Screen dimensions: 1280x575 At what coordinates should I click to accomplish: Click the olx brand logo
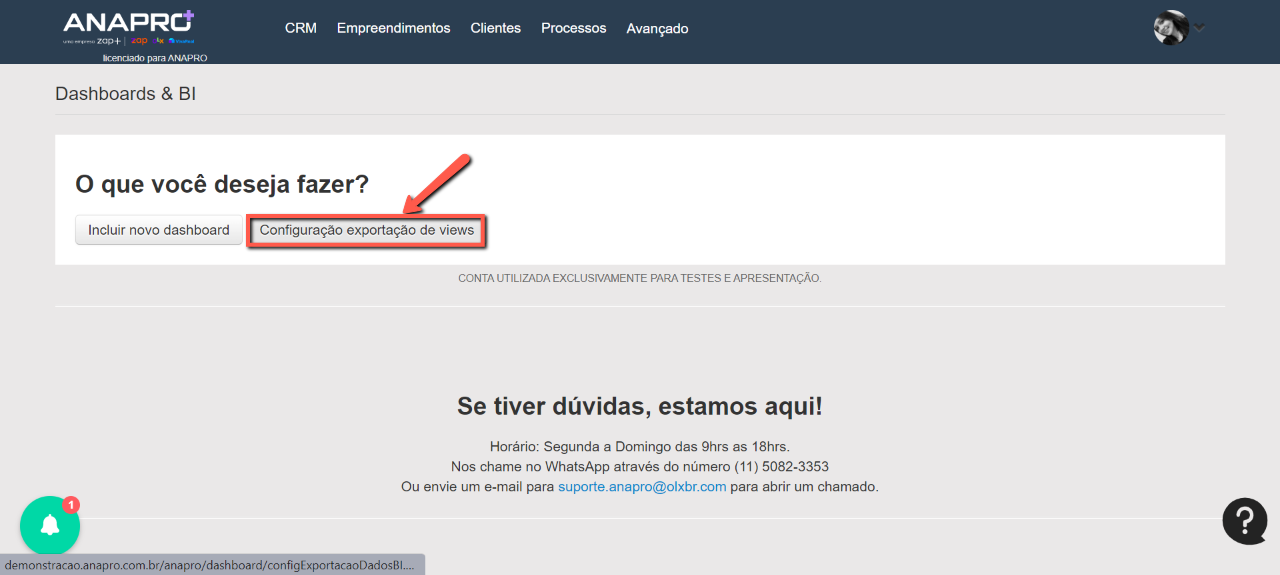pyautogui.click(x=159, y=41)
